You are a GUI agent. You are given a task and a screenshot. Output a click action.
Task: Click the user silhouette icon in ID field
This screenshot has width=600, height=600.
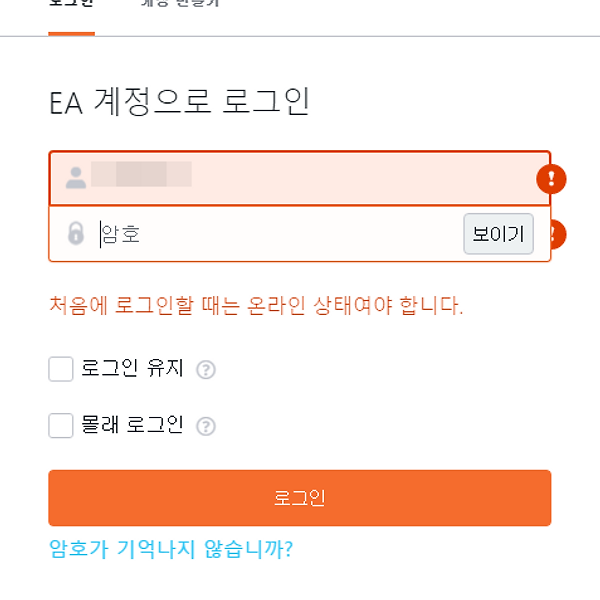(76, 178)
